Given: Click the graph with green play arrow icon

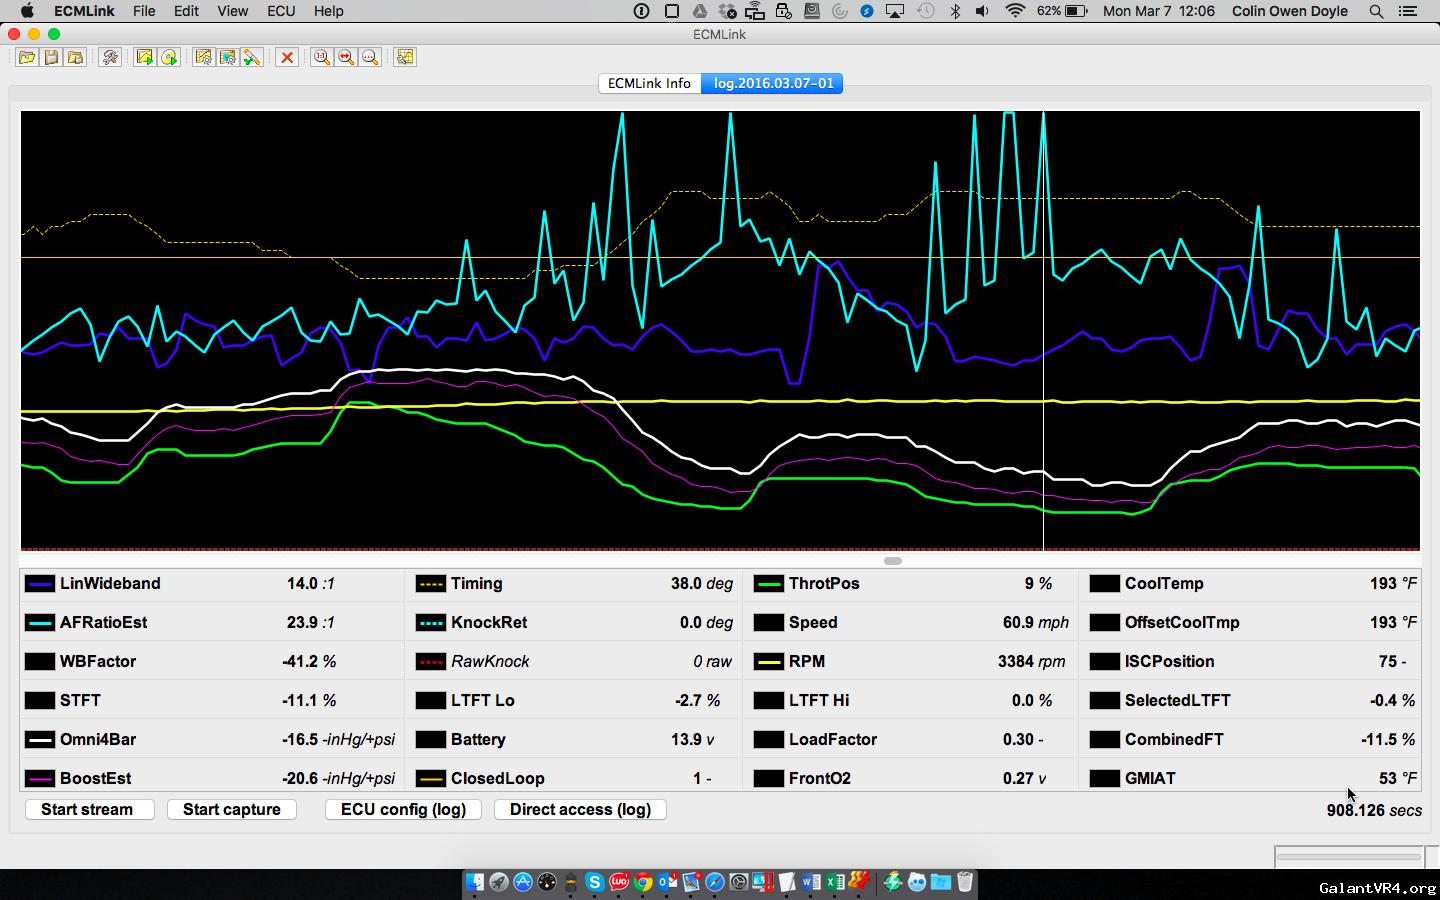Looking at the screenshot, I should 145,58.
